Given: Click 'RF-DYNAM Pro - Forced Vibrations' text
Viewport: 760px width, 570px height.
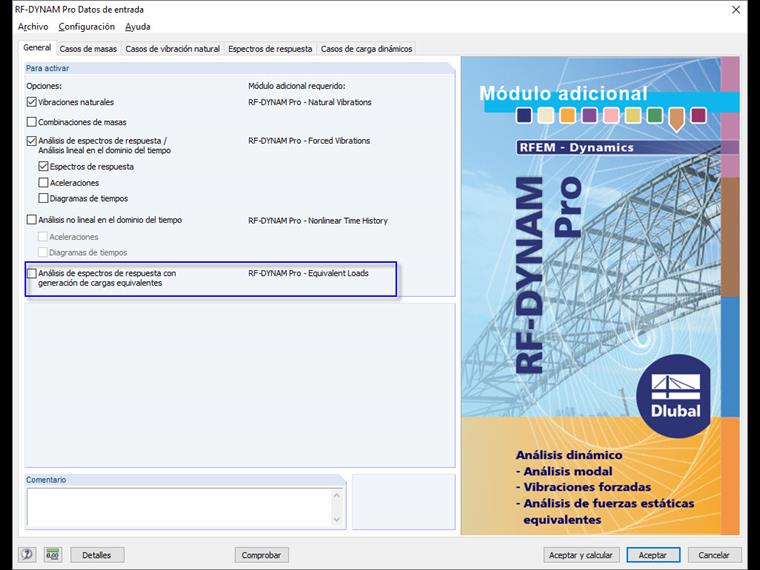Looking at the screenshot, I should [309, 141].
